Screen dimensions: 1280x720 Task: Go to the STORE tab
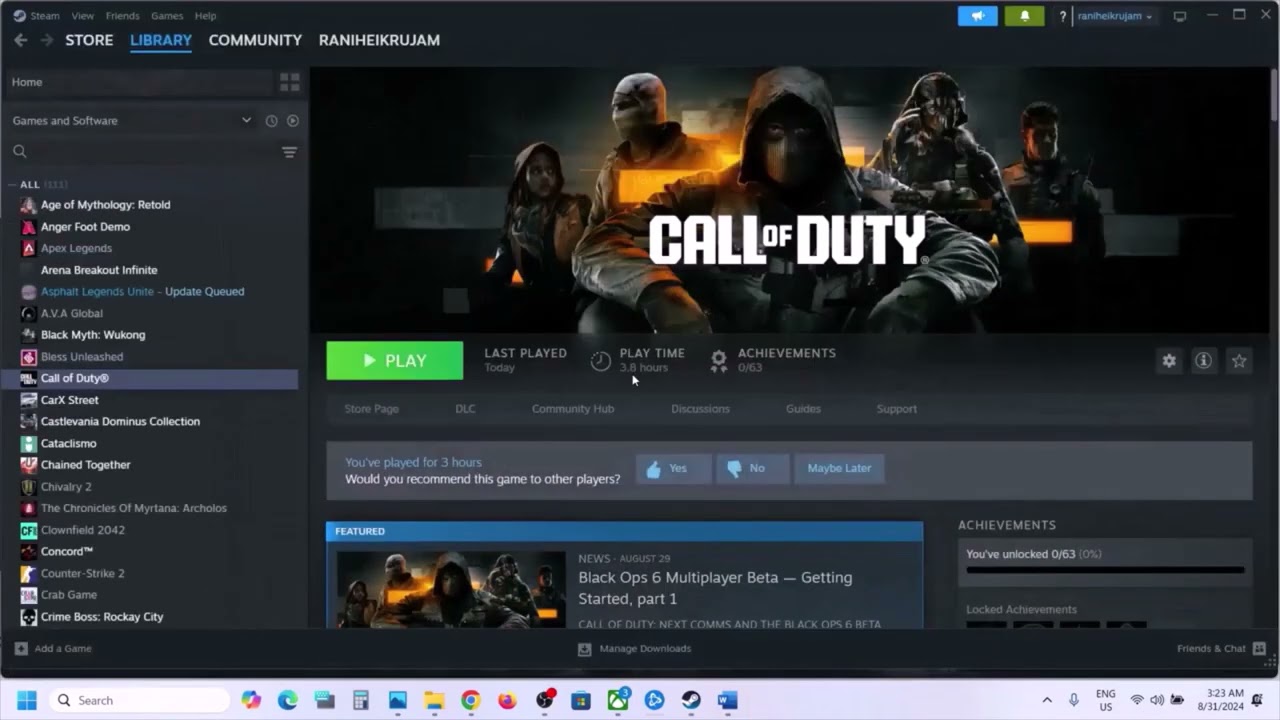(x=89, y=40)
